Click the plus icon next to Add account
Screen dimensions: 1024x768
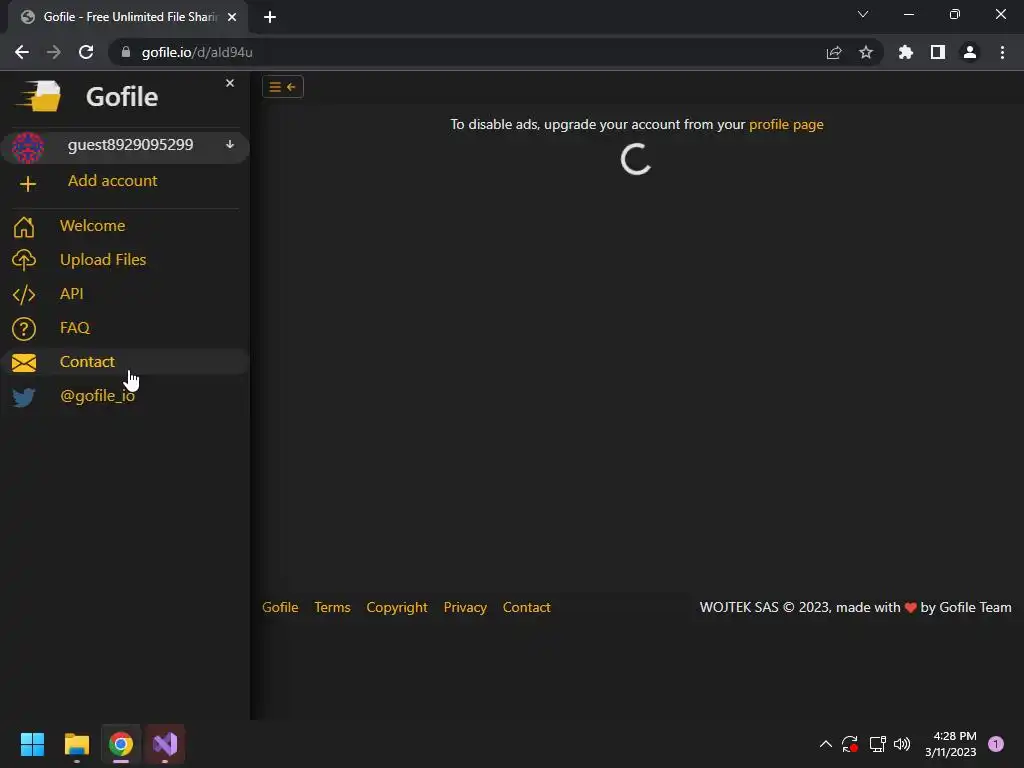pyautogui.click(x=27, y=184)
